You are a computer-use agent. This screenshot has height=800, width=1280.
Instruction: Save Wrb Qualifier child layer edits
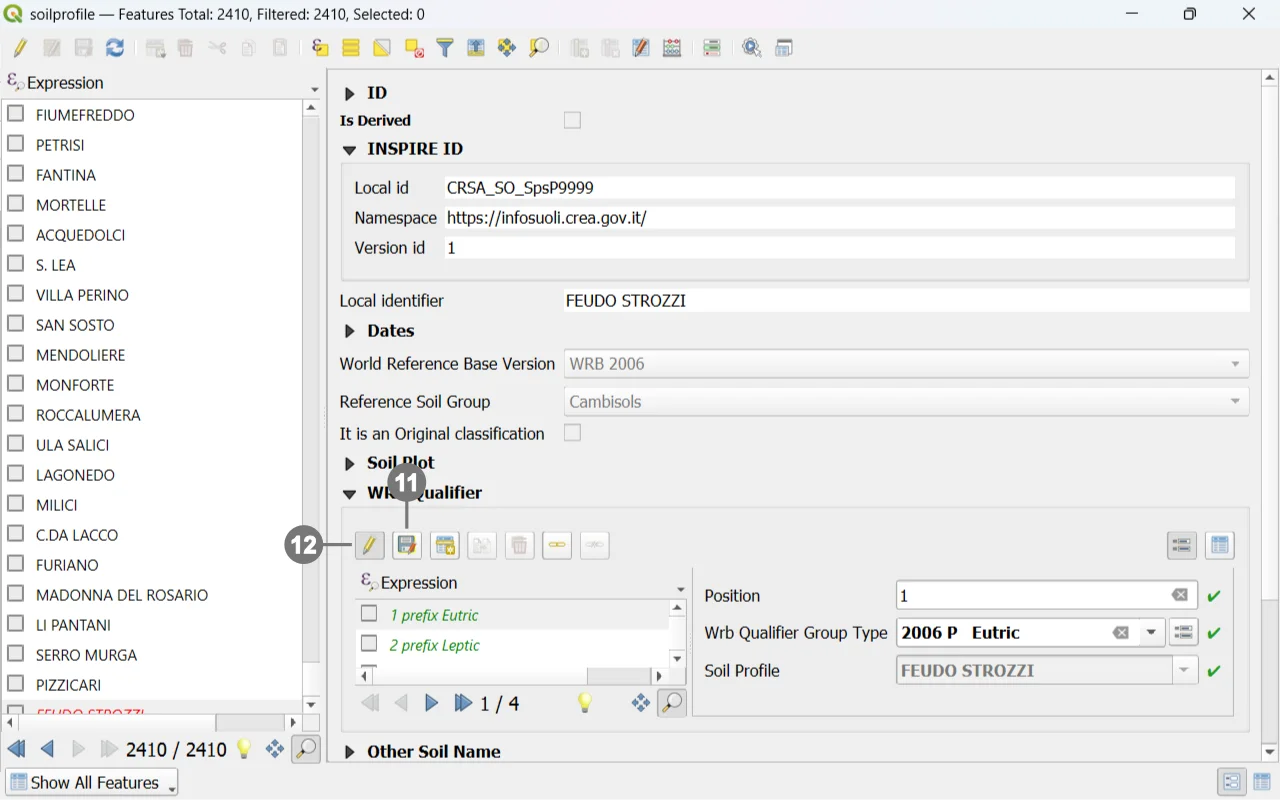click(x=406, y=545)
